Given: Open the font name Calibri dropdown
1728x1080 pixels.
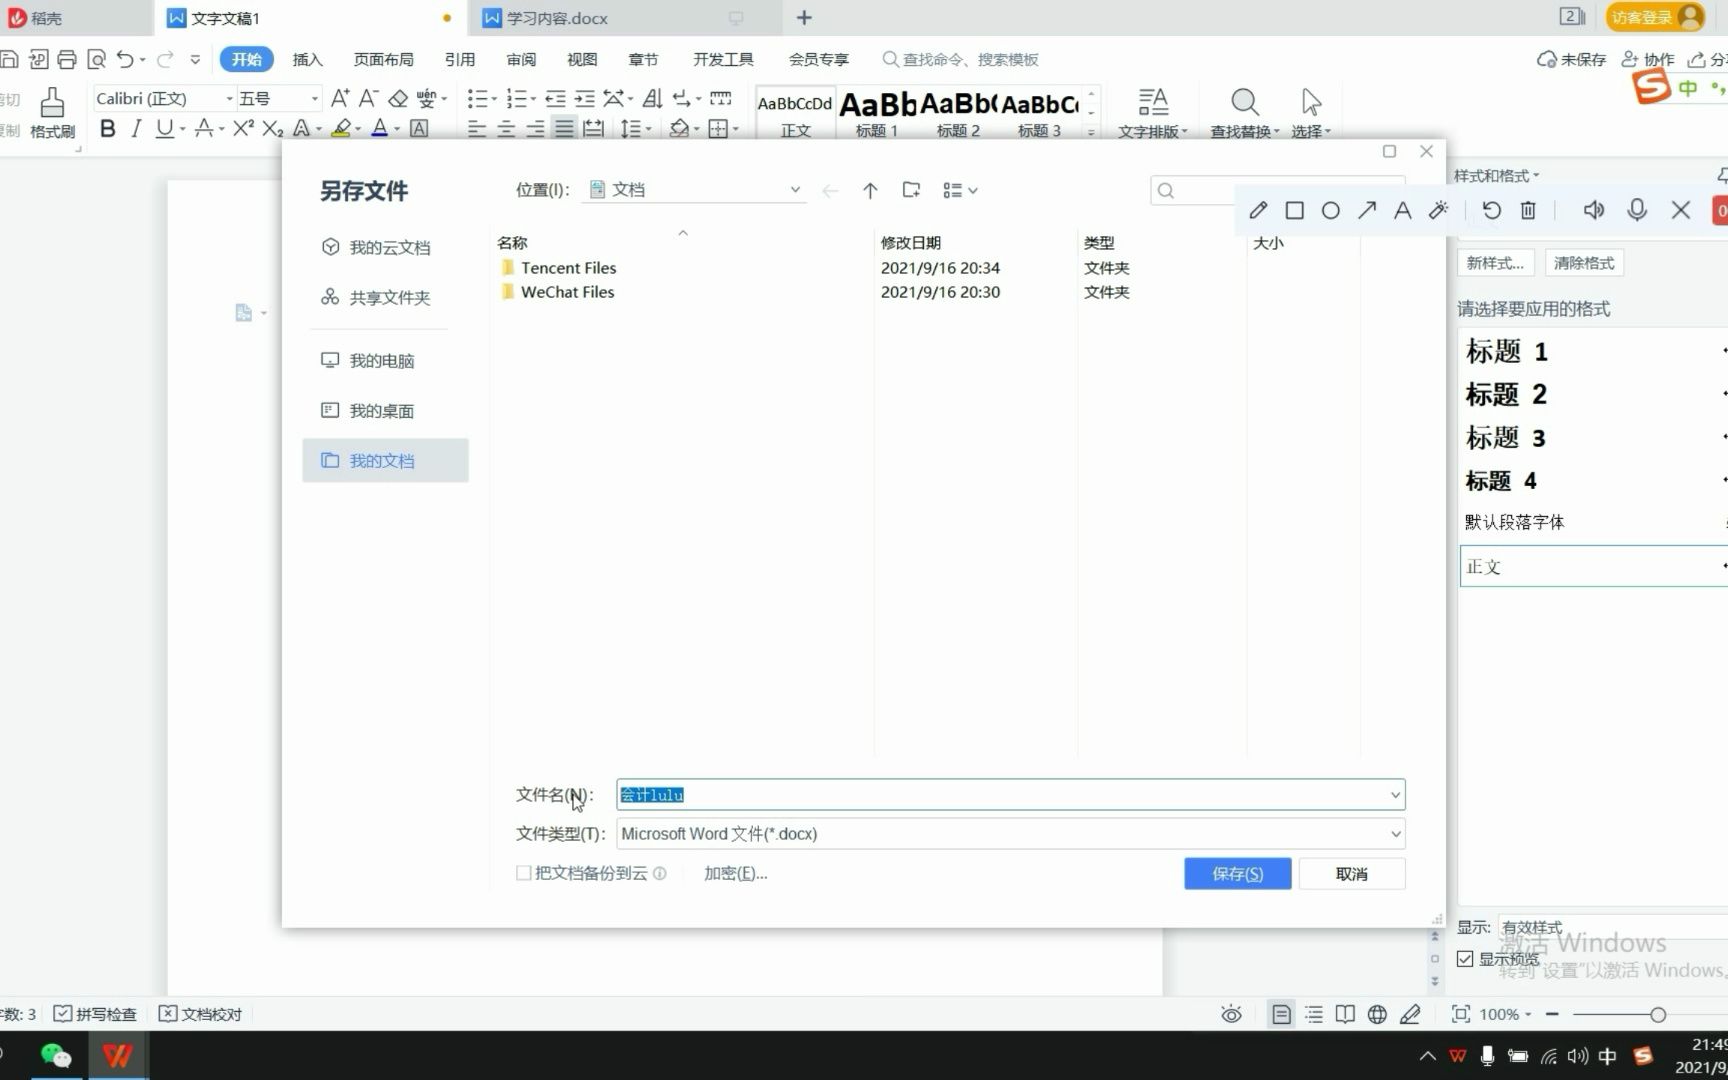Looking at the screenshot, I should coord(229,98).
